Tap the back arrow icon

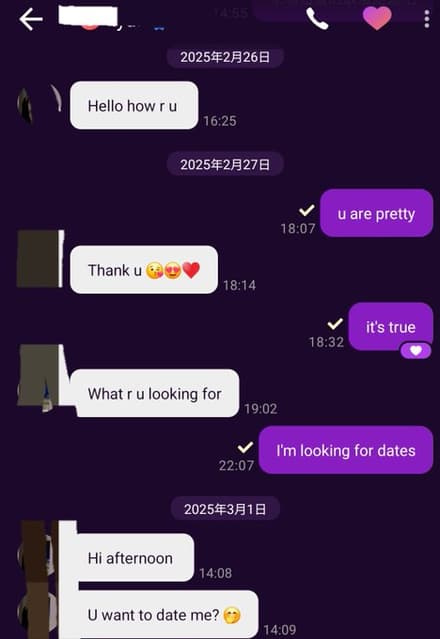click(x=31, y=19)
